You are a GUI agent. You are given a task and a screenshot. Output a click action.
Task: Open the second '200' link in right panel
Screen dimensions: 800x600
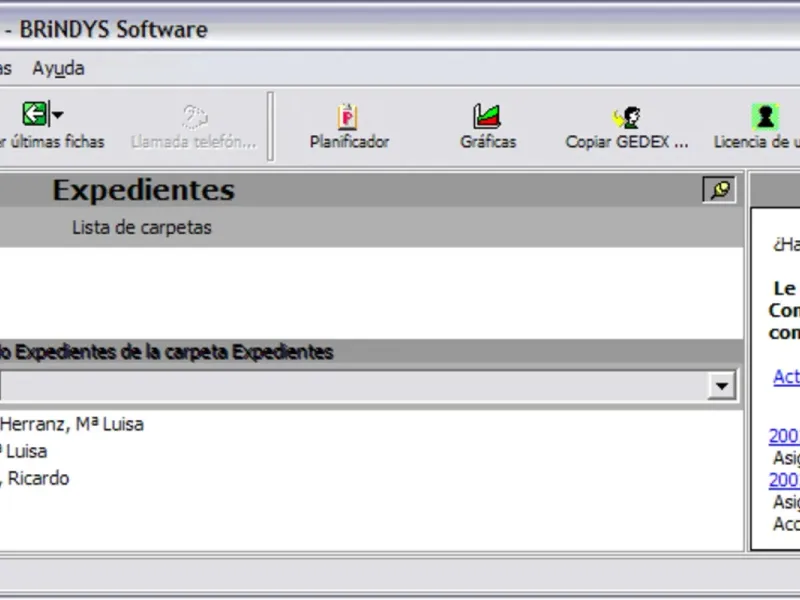pos(784,480)
